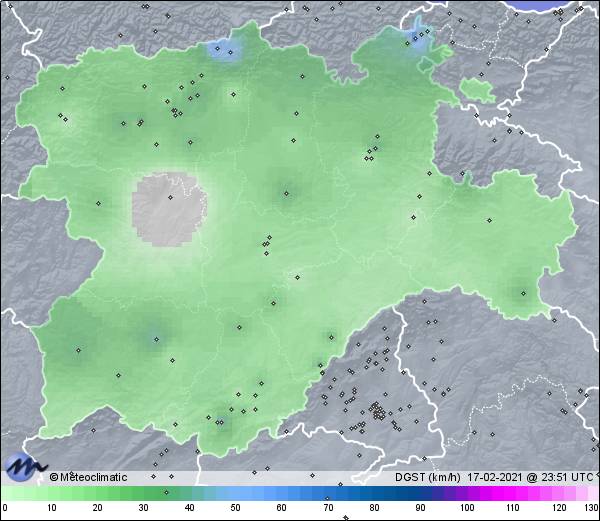Click the scale label 50
This screenshot has height=521, width=600.
235,508
